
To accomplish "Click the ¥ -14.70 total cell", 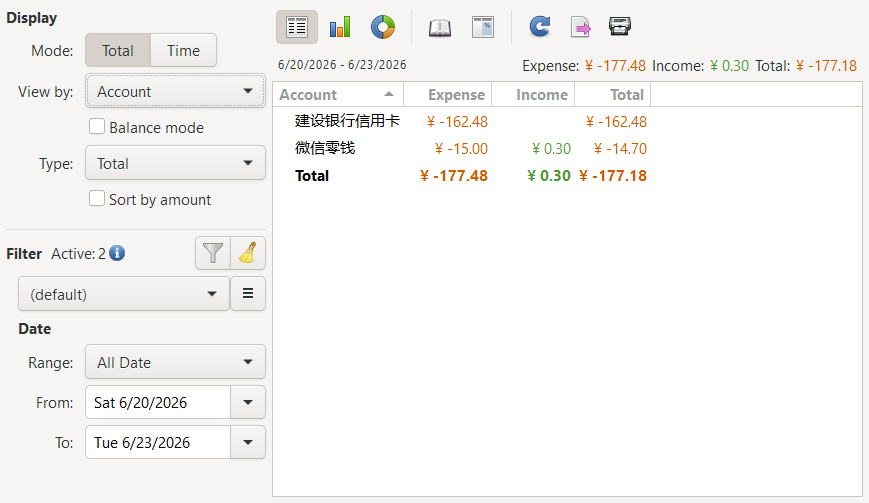I will click(x=620, y=148).
